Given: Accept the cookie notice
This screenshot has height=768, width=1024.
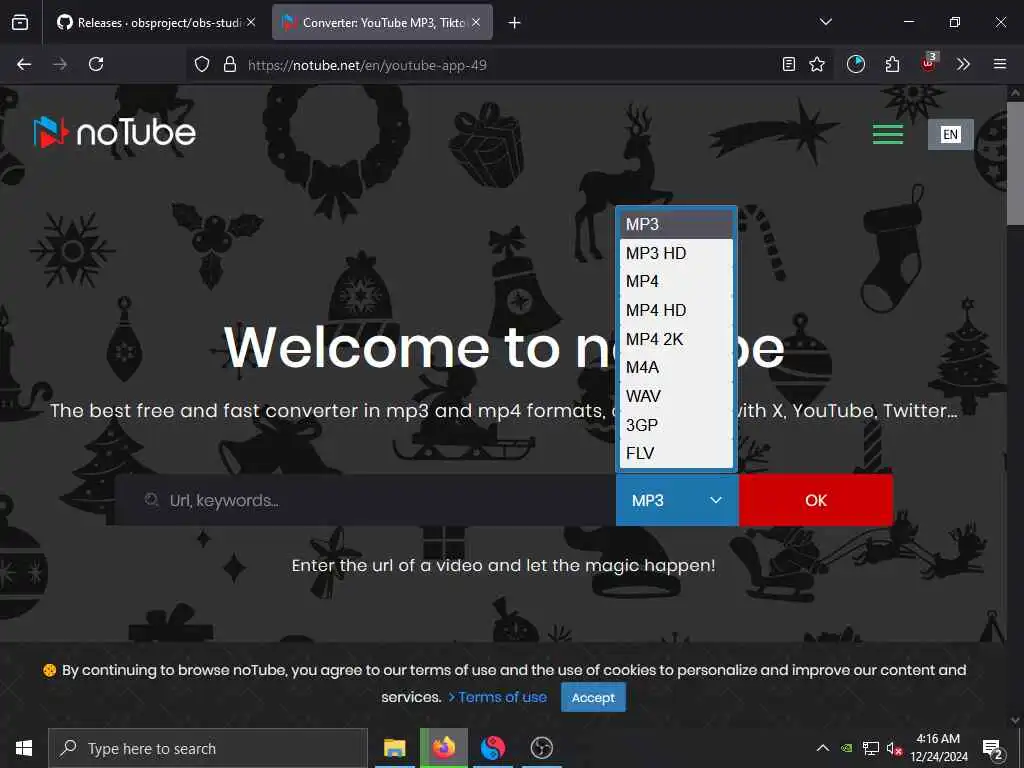Looking at the screenshot, I should tap(593, 697).
